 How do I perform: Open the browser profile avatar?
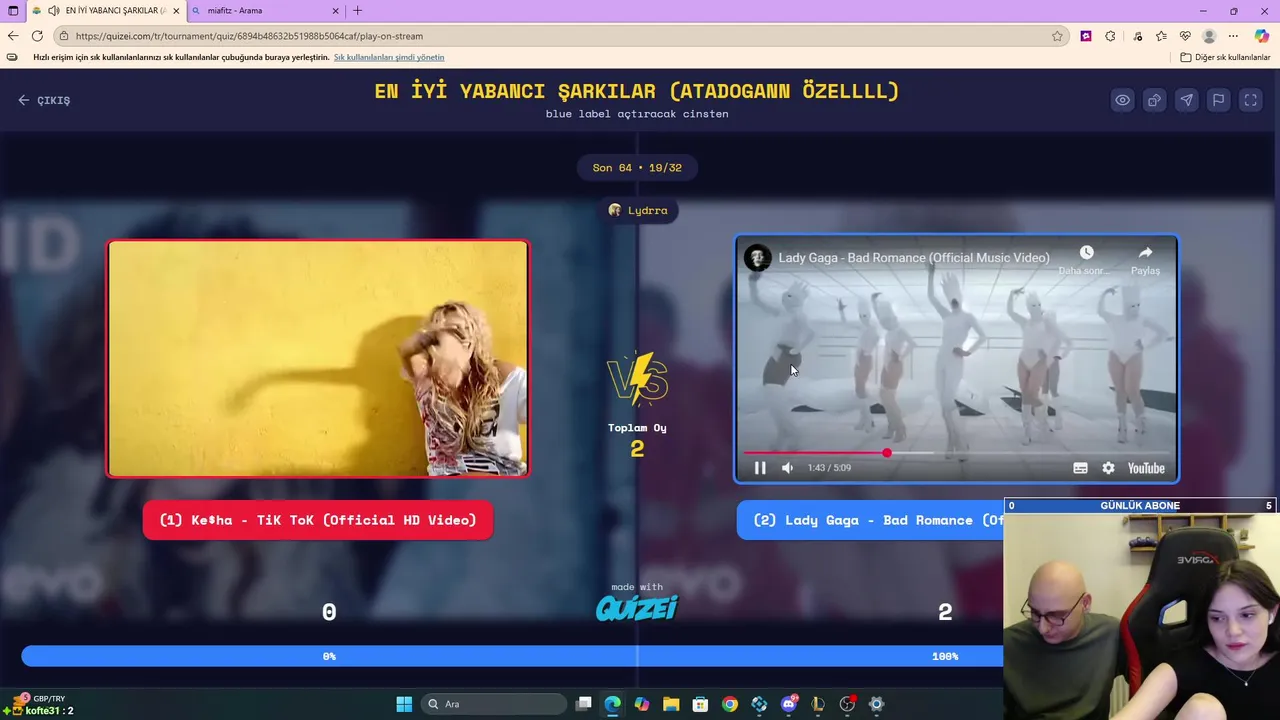pos(1209,36)
